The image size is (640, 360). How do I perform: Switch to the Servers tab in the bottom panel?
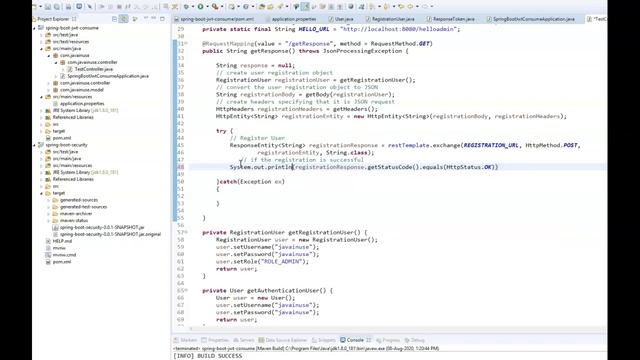point(244,340)
